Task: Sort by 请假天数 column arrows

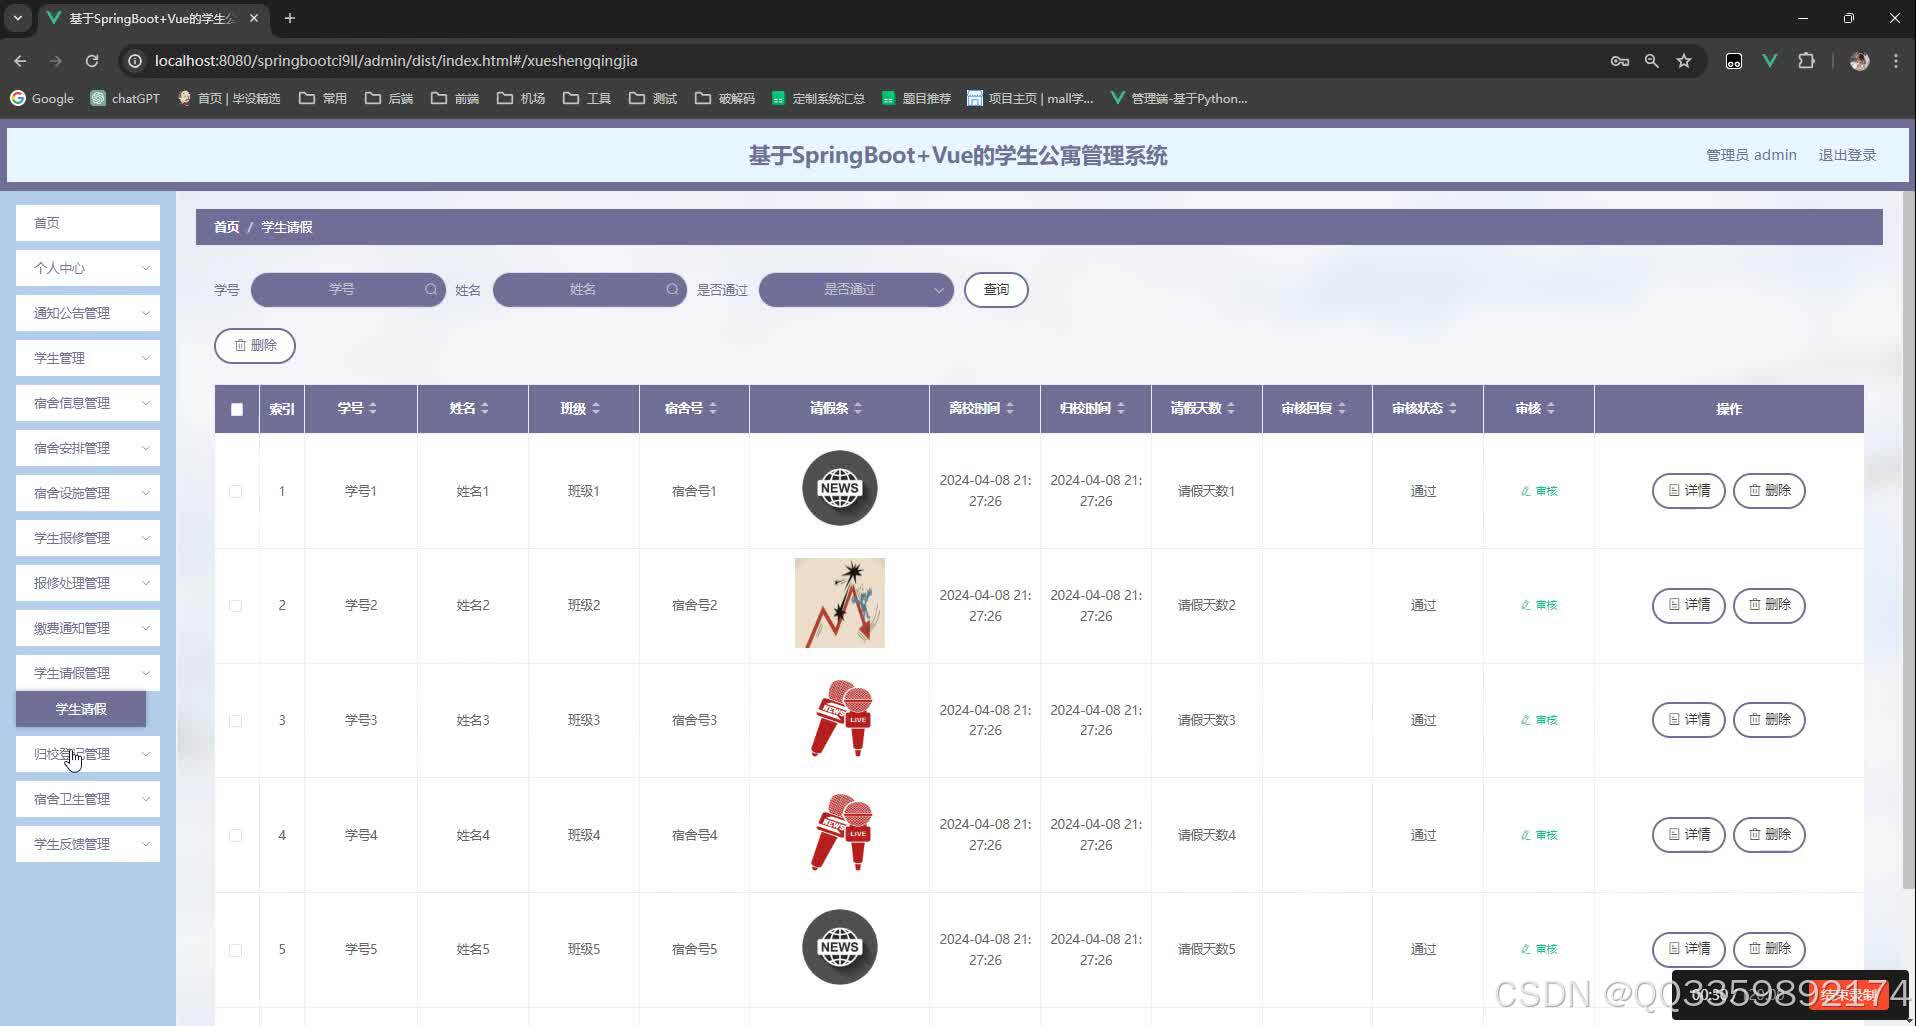Action: [1231, 408]
